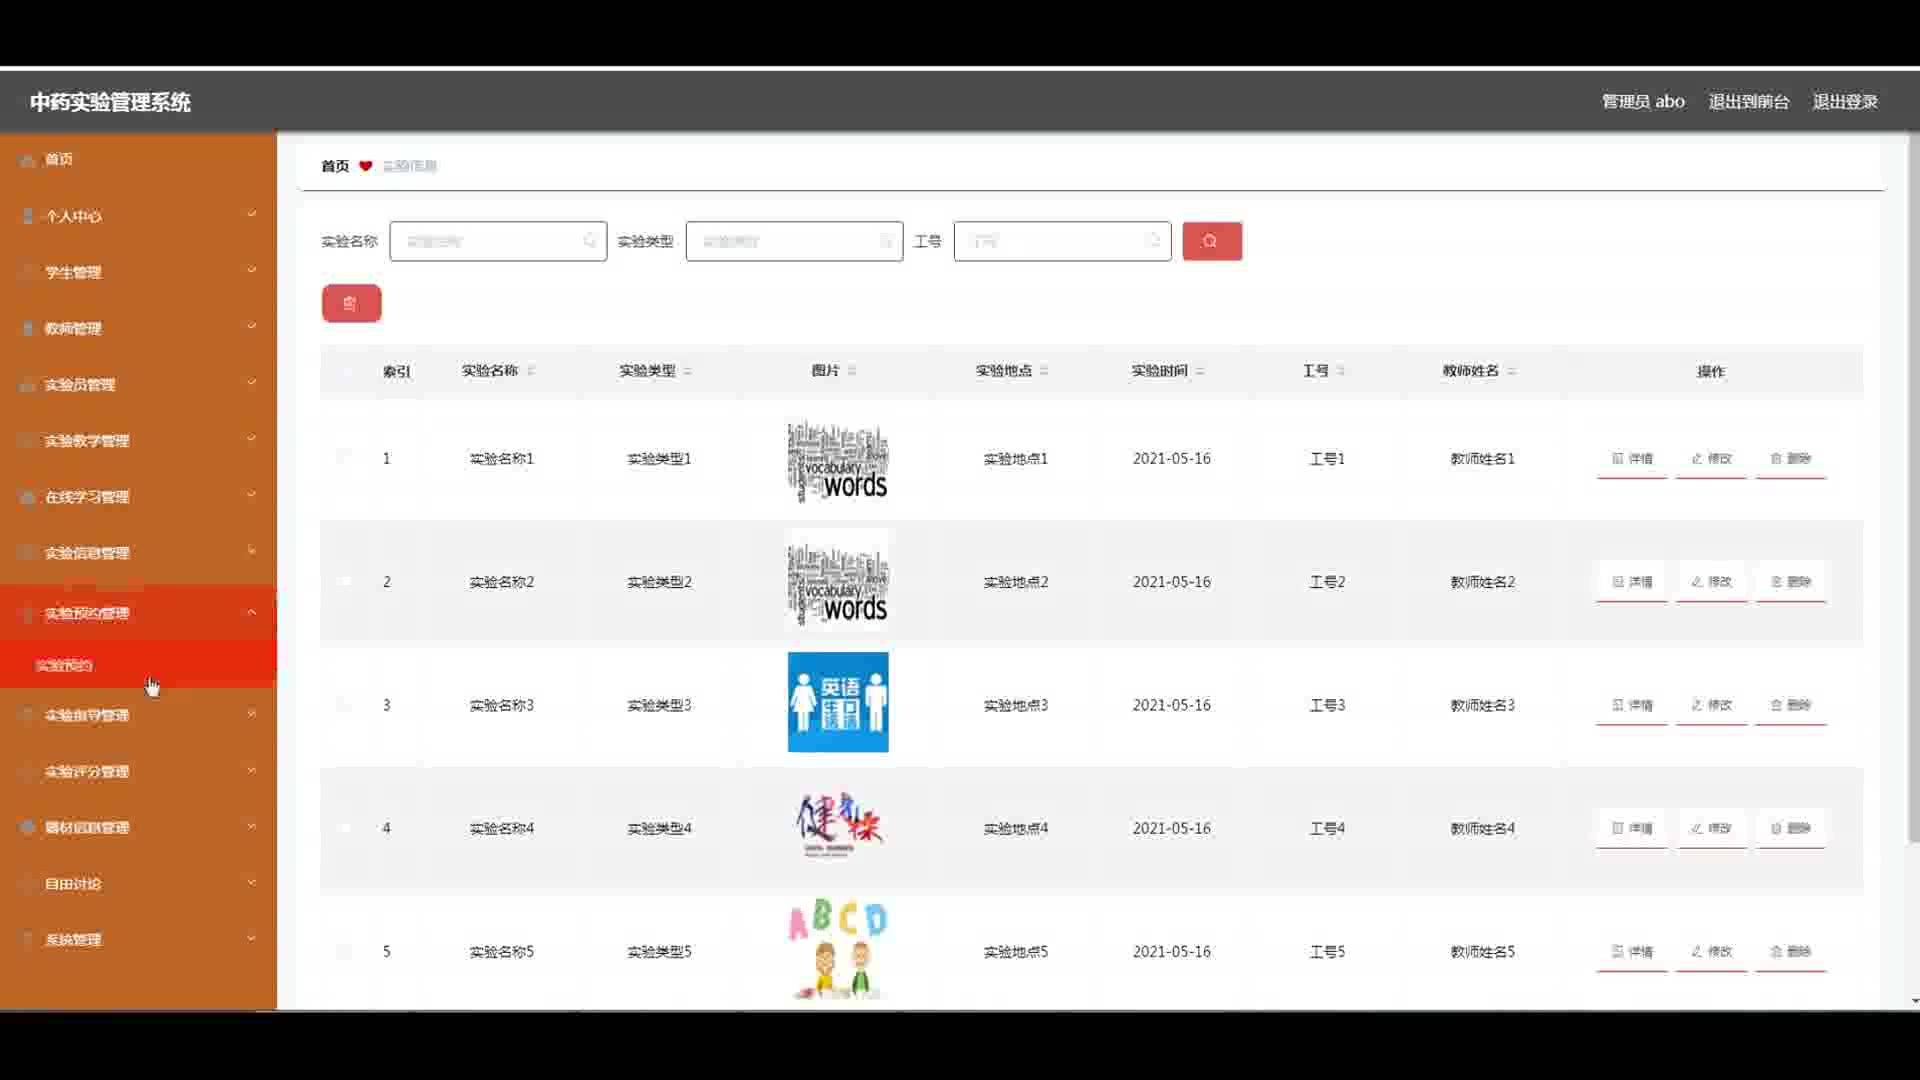The image size is (1920, 1080).
Task: Open the 实验信息管理 sidebar menu
Action: [138, 553]
